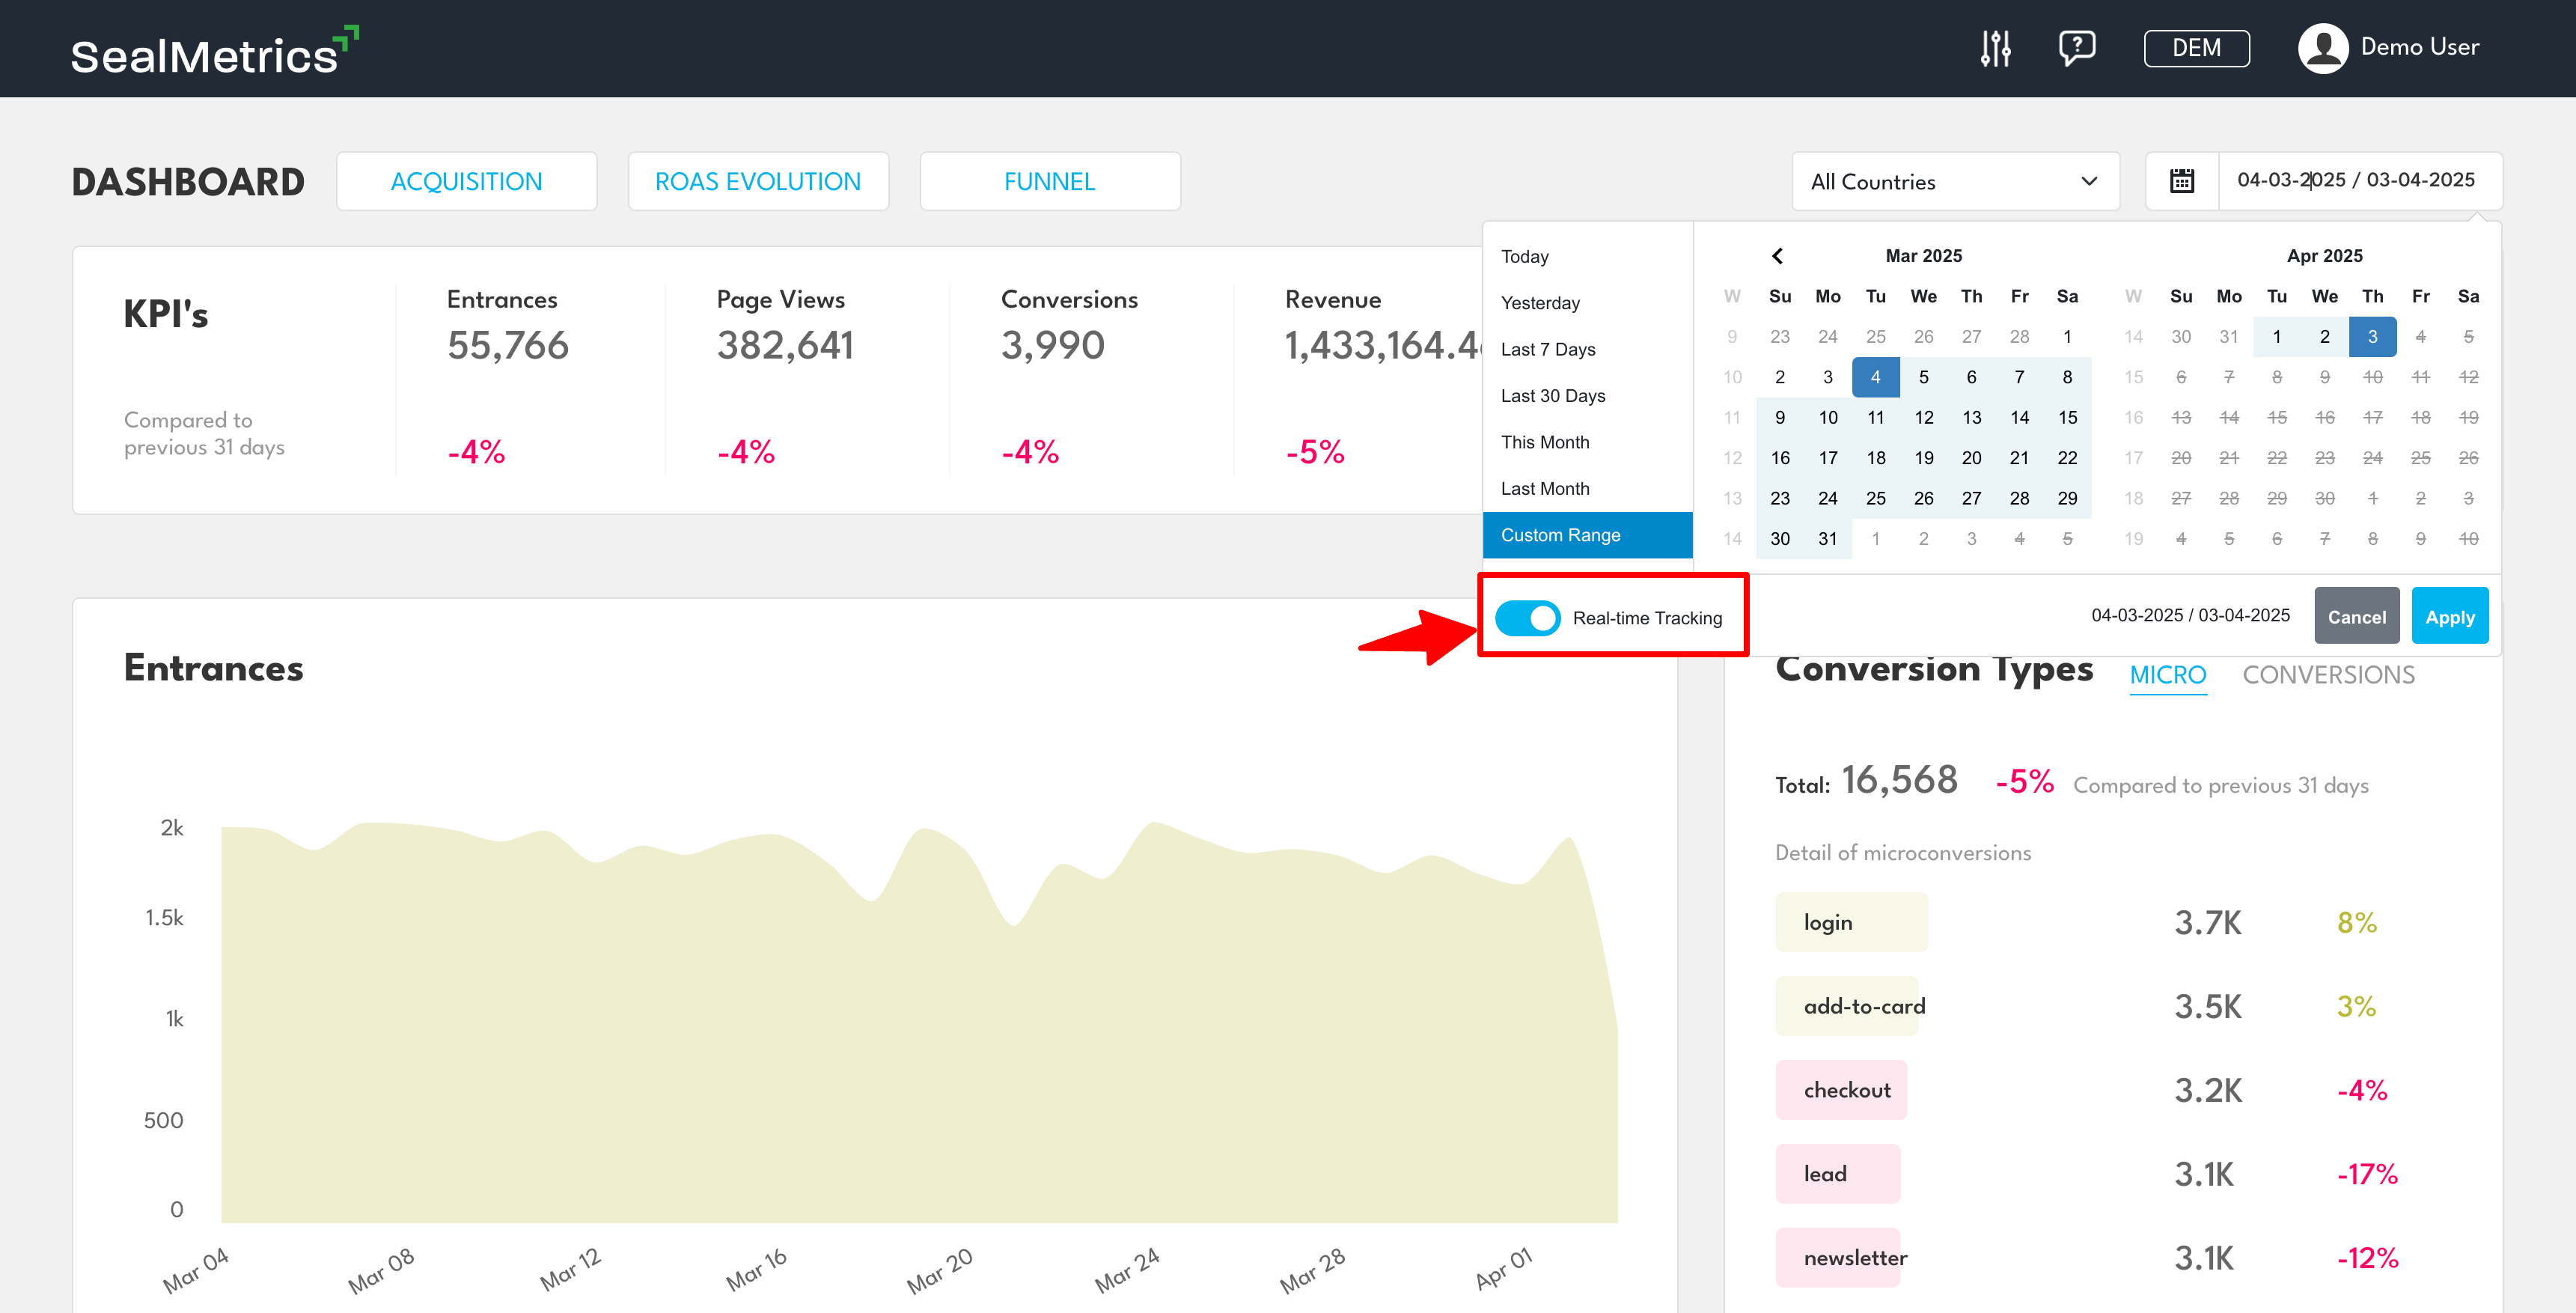Open the ACQUISITION section

click(x=466, y=181)
